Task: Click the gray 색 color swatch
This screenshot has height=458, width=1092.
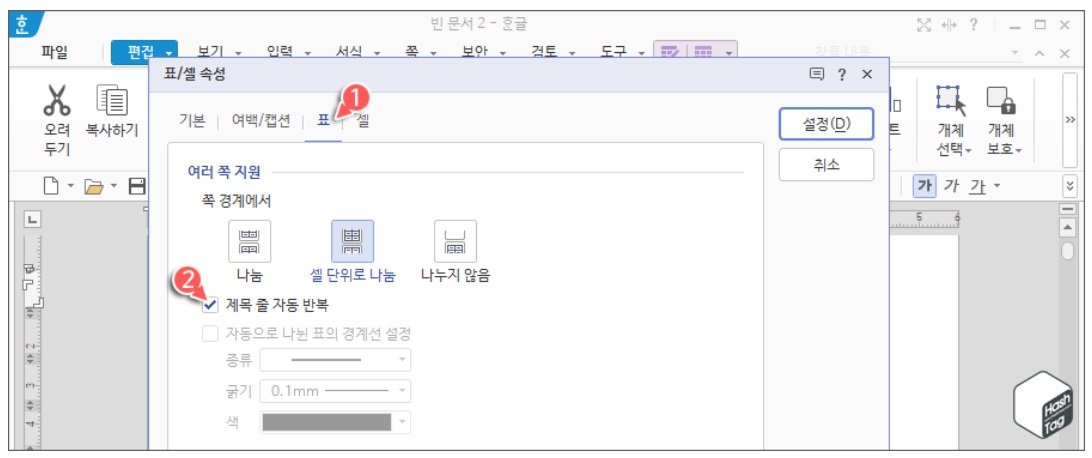Action: tap(327, 422)
